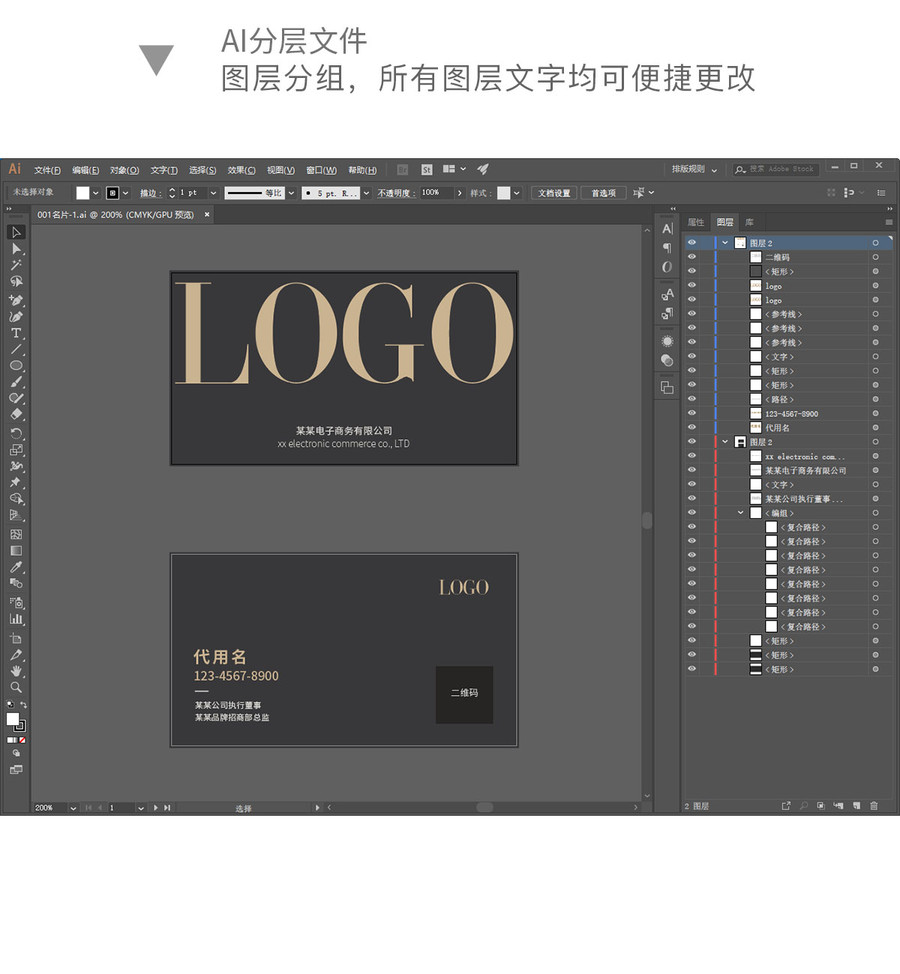
Task: Switch to the 库 panel tab
Action: [749, 222]
